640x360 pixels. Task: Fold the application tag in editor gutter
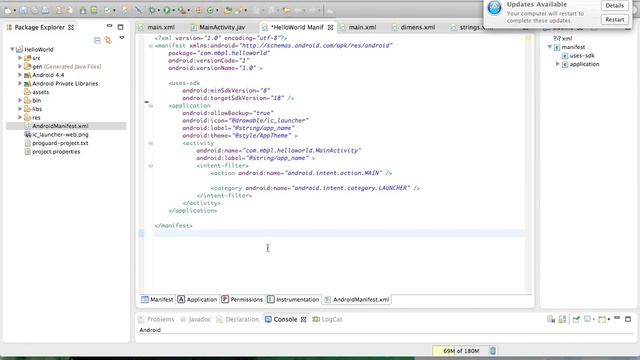click(x=151, y=106)
